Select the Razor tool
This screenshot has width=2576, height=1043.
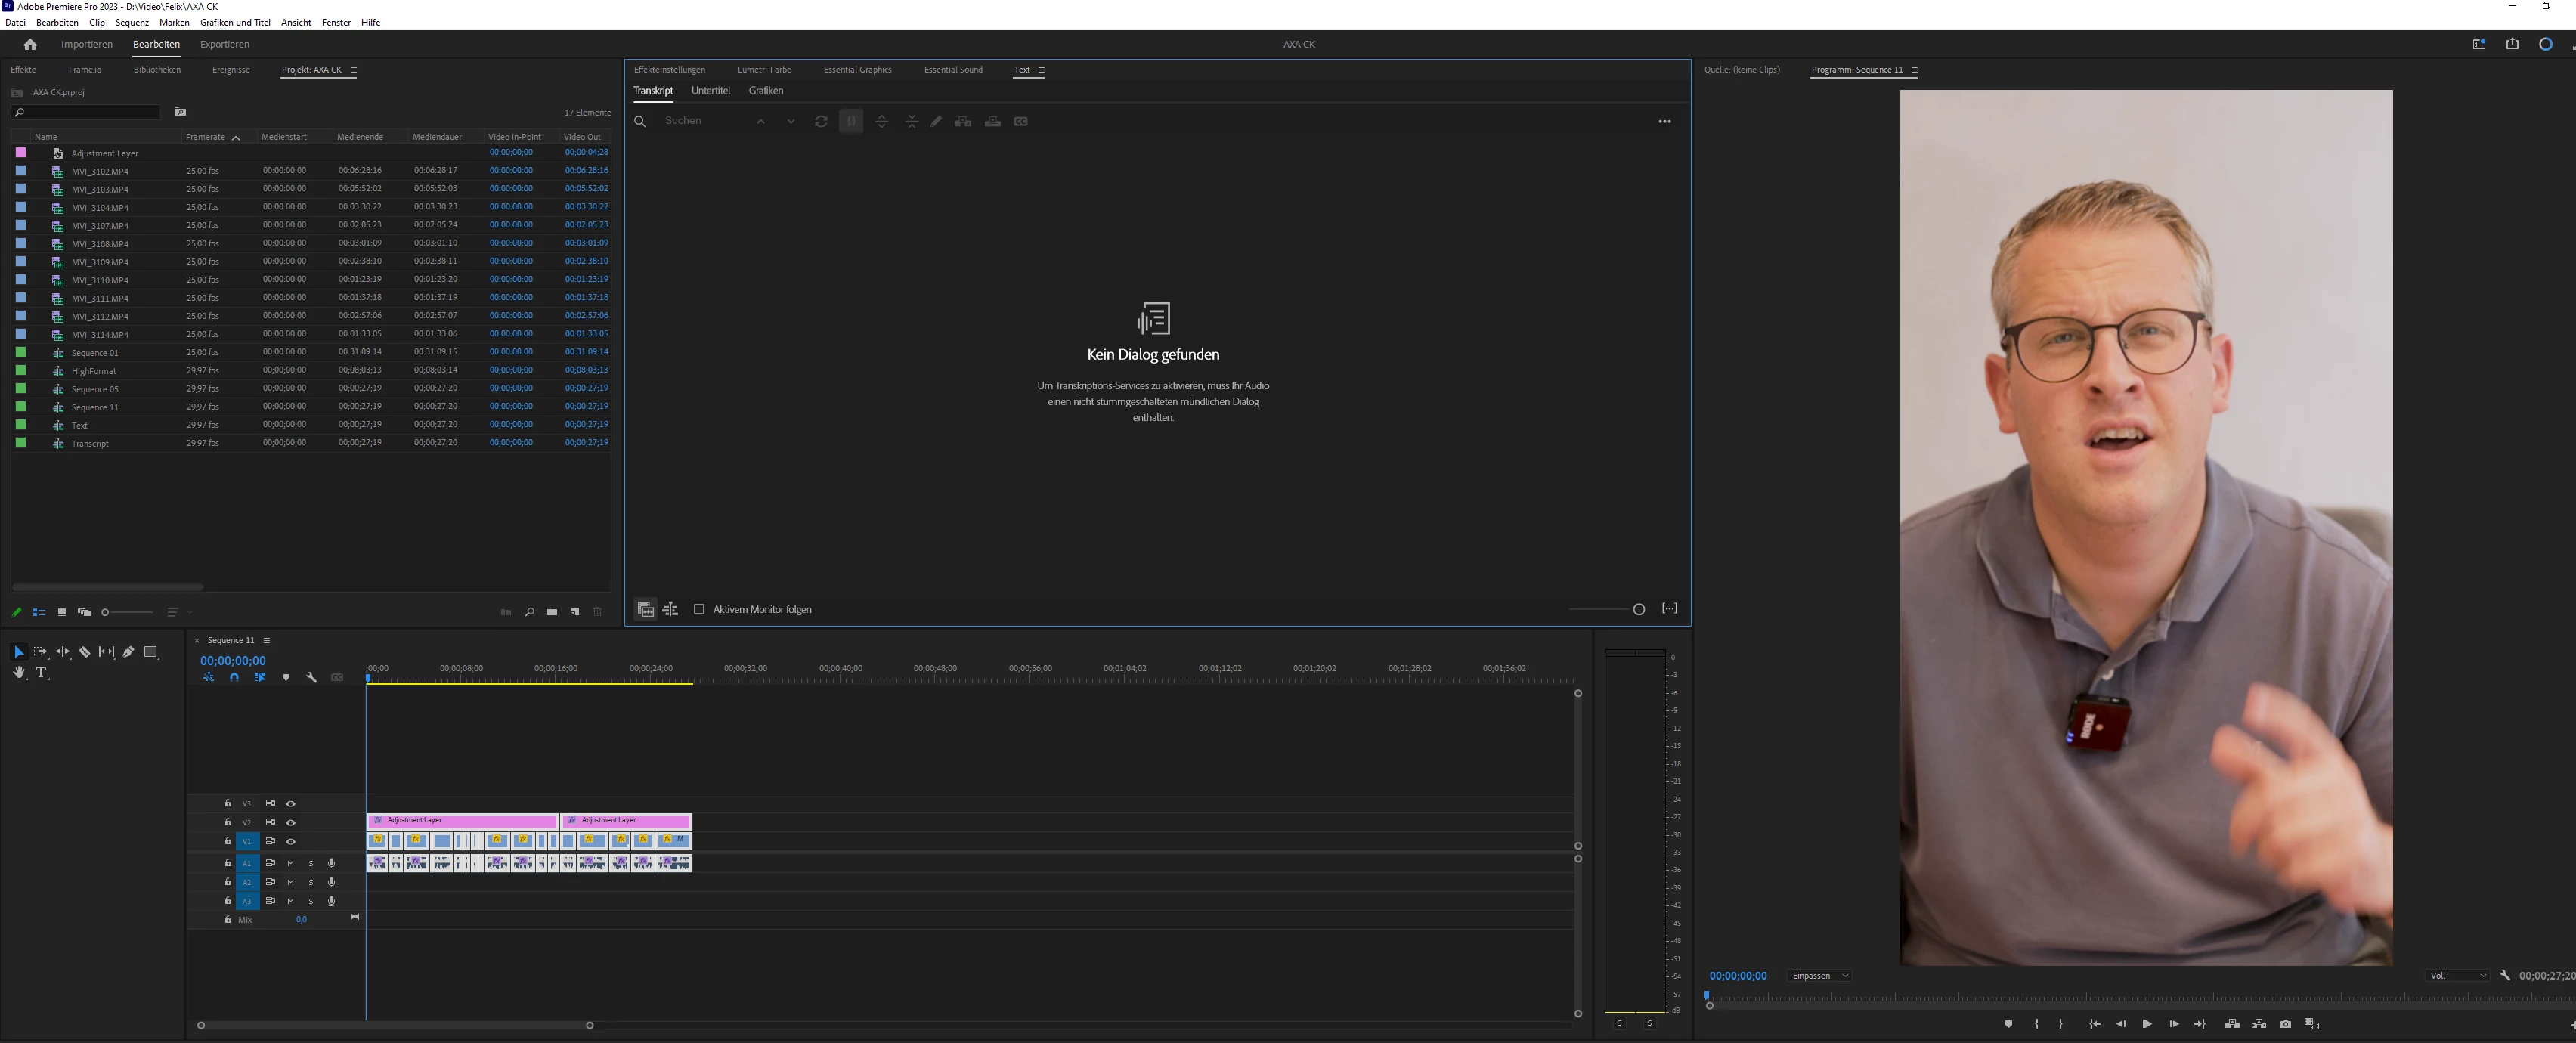[x=85, y=652]
